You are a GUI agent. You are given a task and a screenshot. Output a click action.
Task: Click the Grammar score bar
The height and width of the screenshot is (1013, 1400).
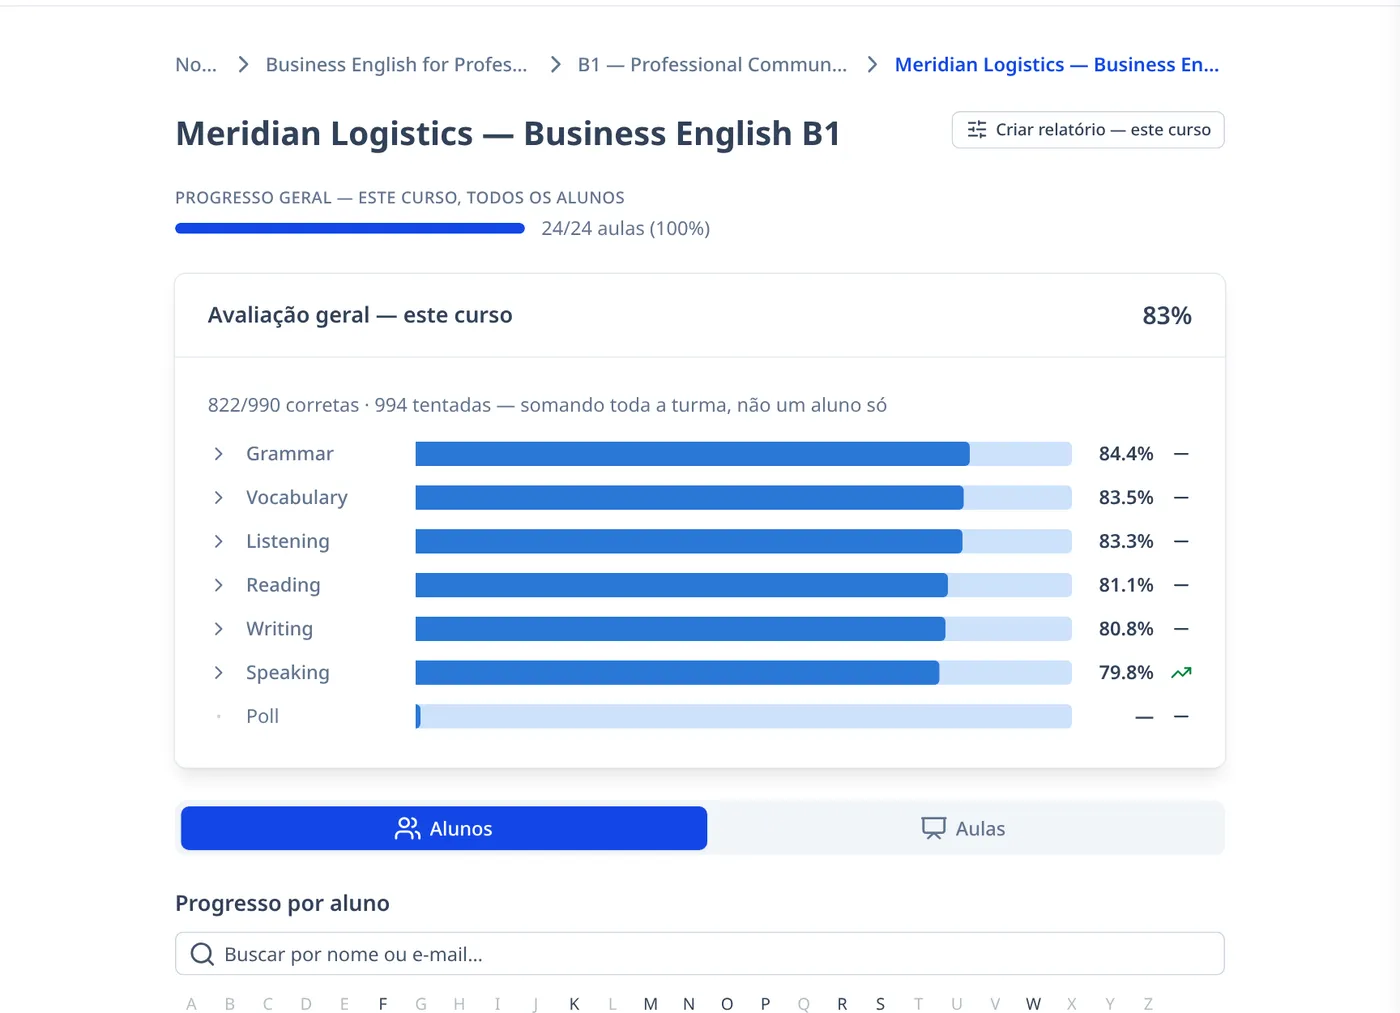[x=743, y=454]
